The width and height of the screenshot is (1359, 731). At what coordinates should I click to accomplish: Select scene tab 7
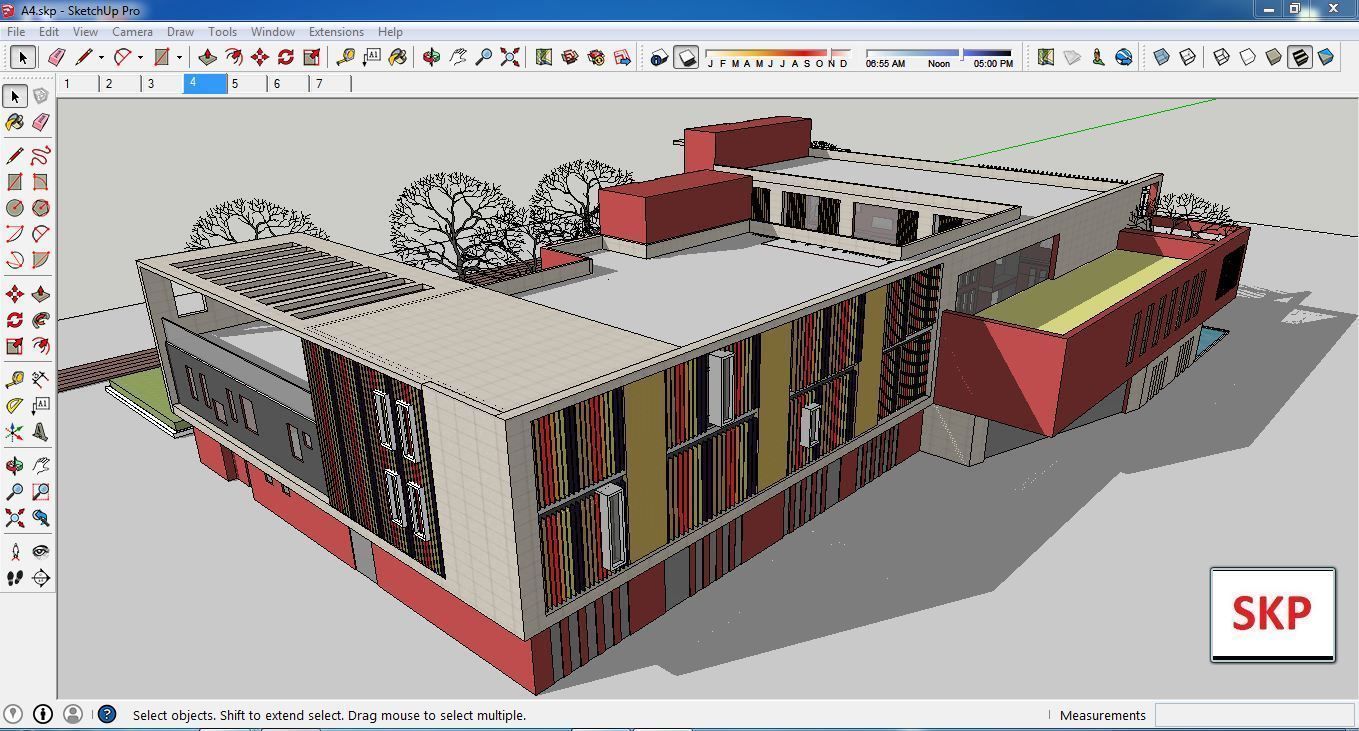331,84
